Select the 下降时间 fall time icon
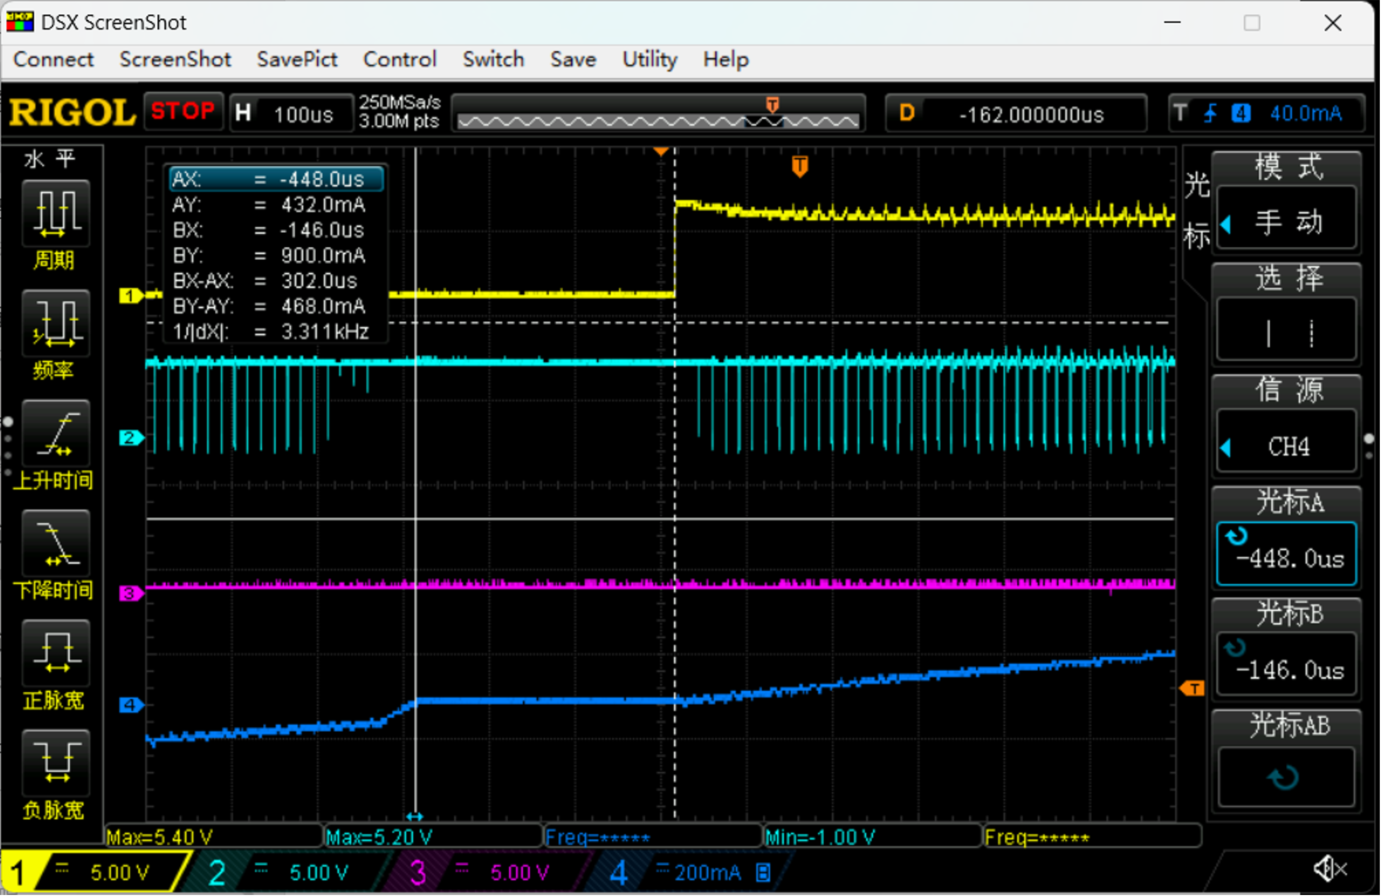 [56, 543]
